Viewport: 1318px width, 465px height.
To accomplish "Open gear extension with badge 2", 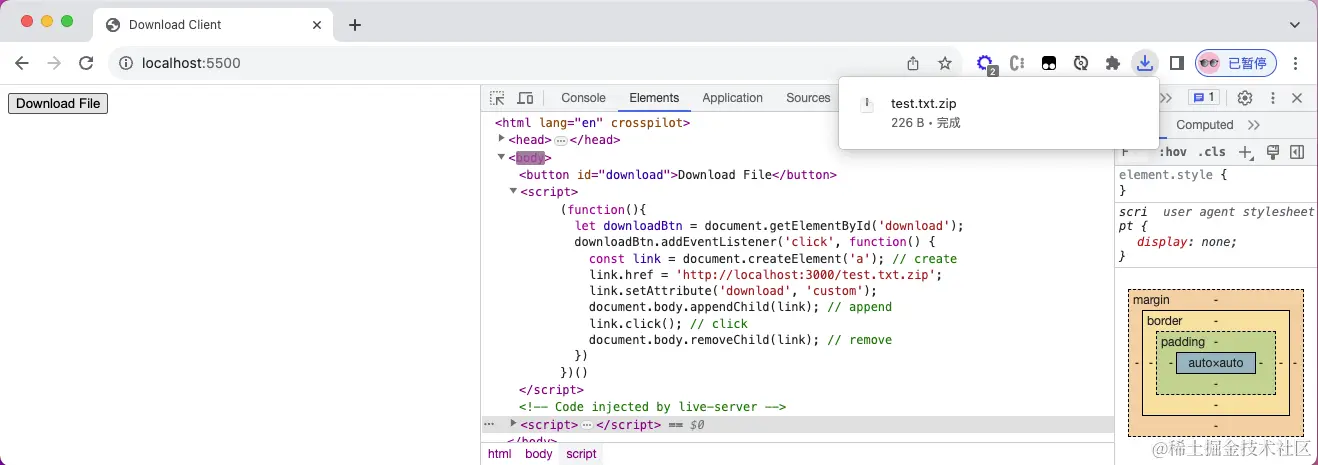I will point(986,63).
